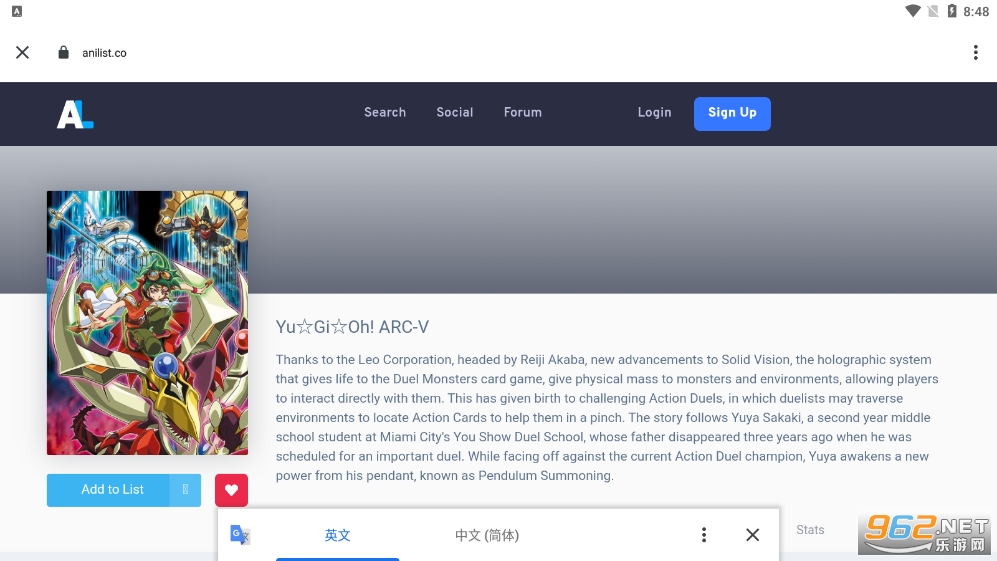
Task: Click the battery status icon
Action: pos(952,11)
